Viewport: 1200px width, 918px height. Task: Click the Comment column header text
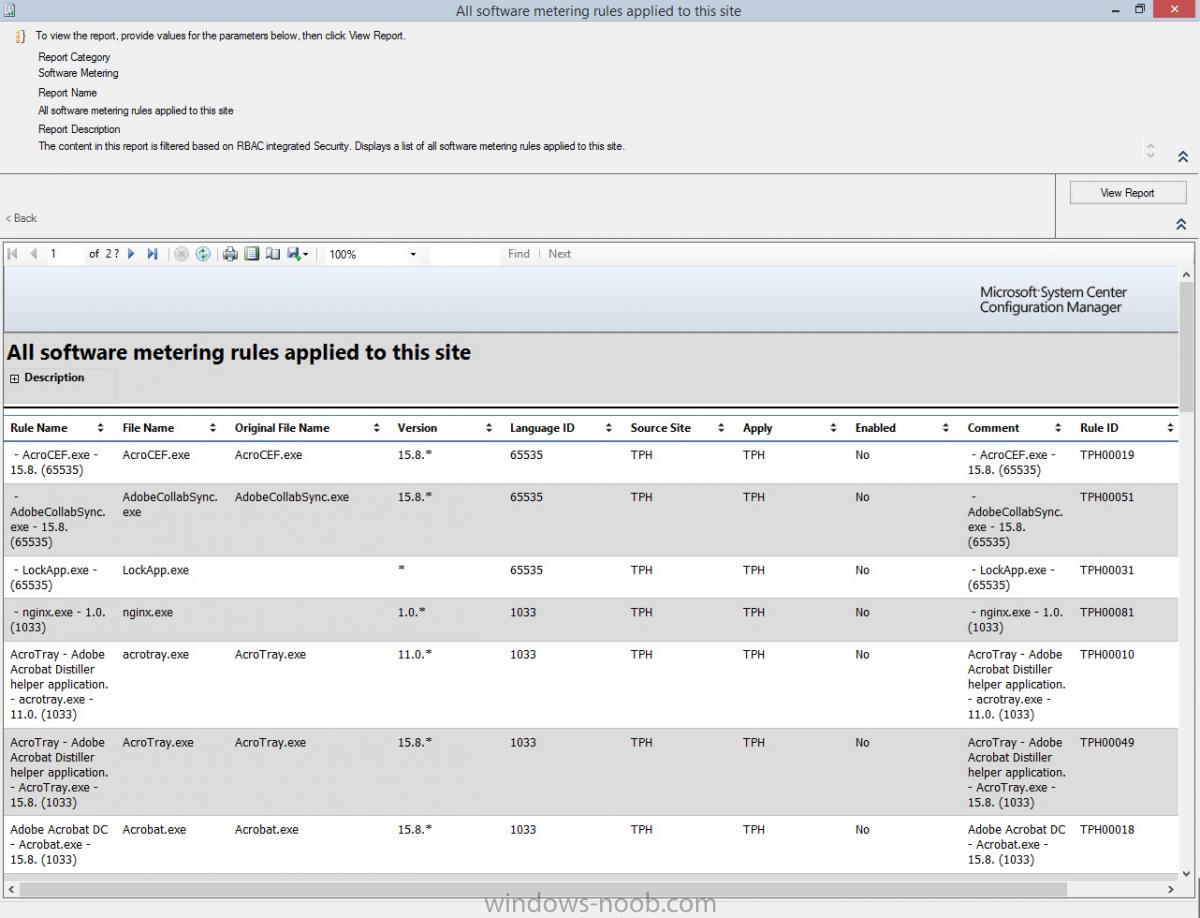(x=993, y=428)
